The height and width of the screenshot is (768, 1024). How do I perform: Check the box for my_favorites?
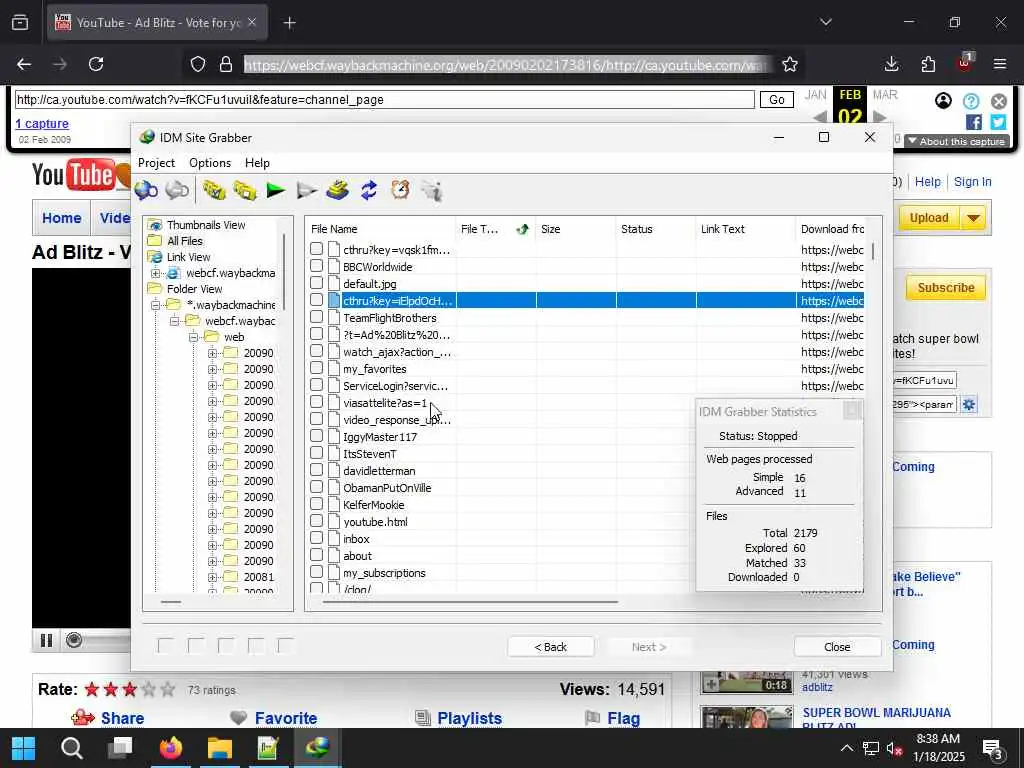[x=317, y=368]
